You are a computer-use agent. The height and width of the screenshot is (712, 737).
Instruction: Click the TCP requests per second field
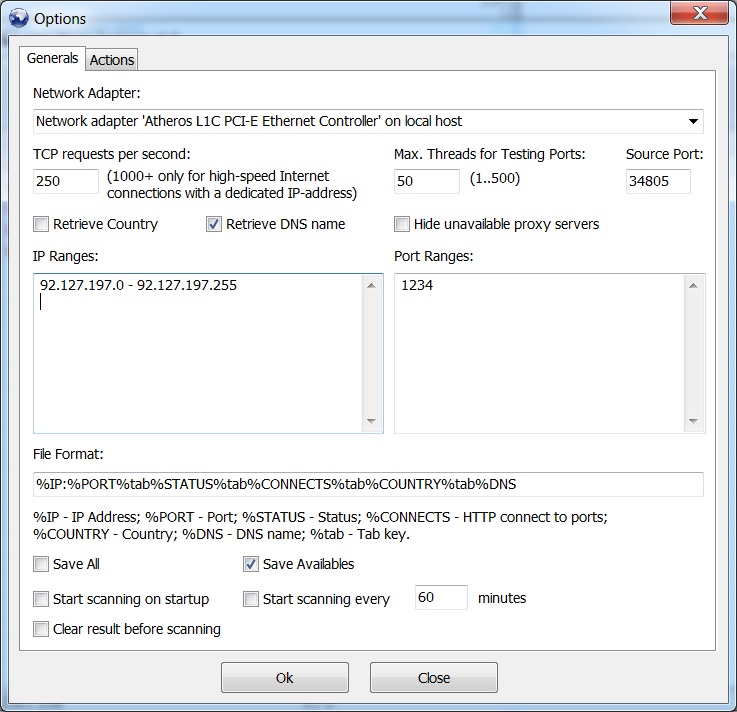click(66, 181)
